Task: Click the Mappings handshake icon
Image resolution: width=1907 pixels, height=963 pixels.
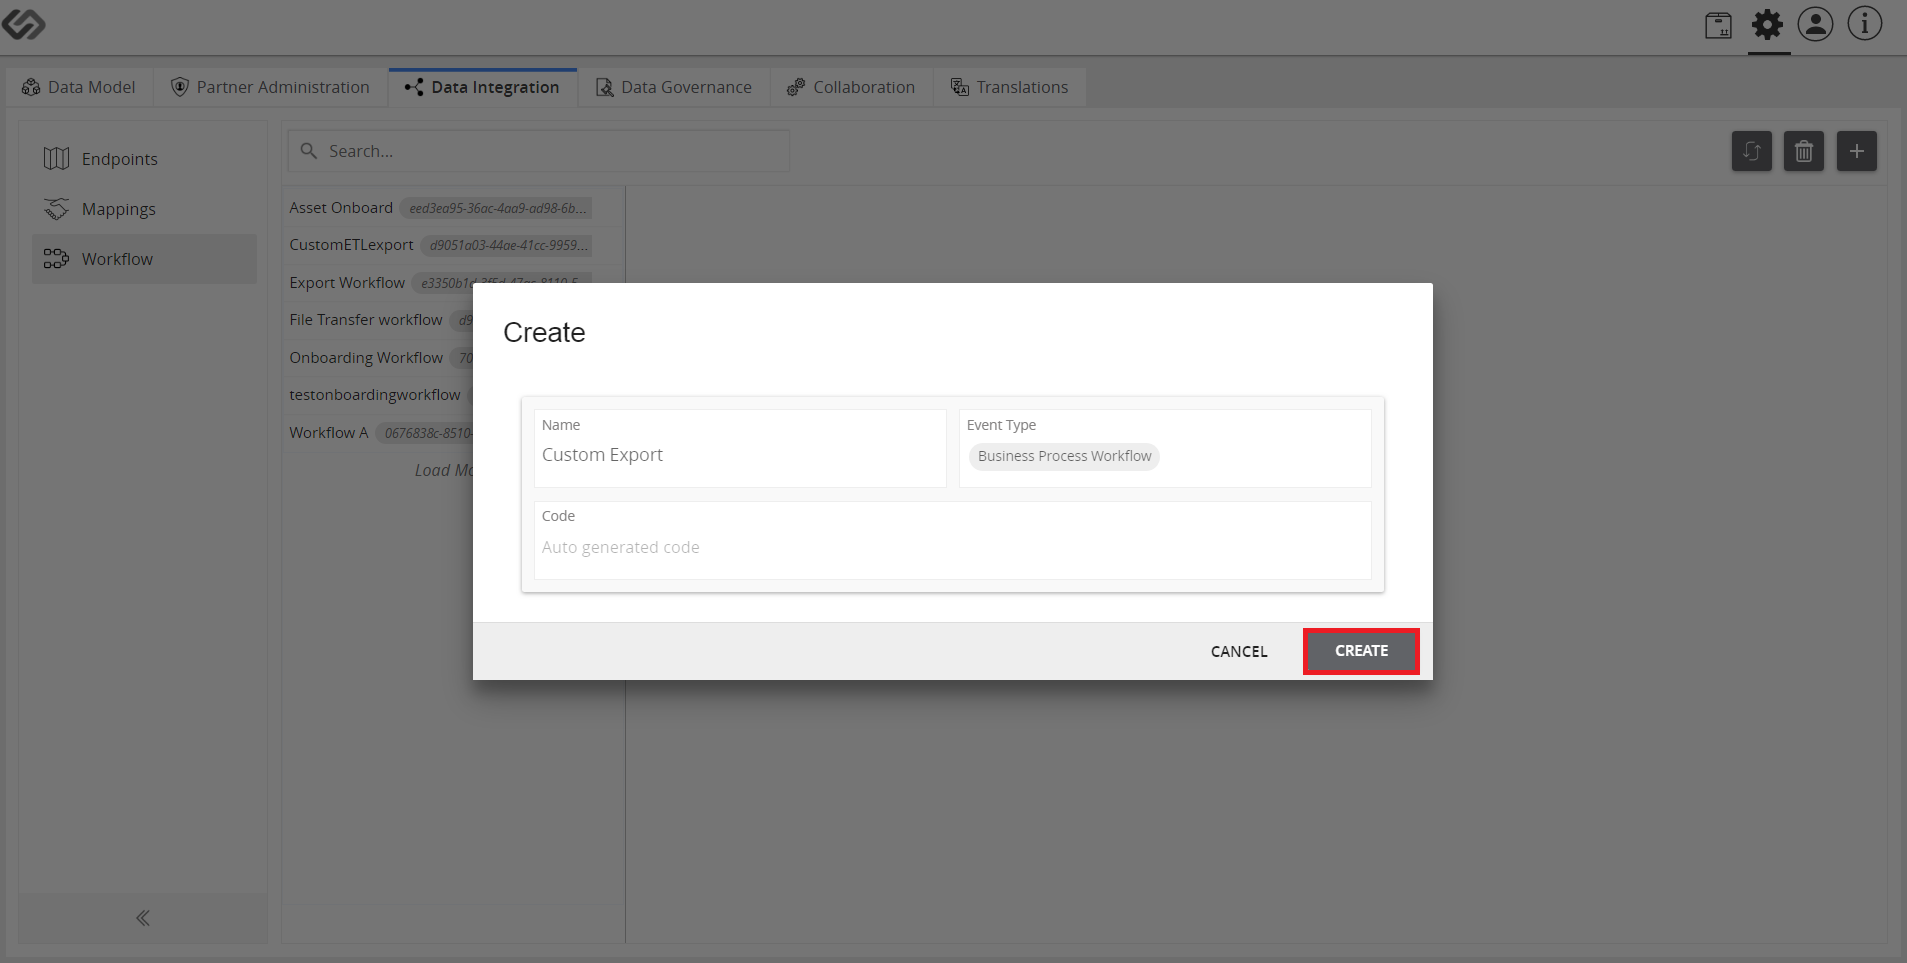Action: 56,209
